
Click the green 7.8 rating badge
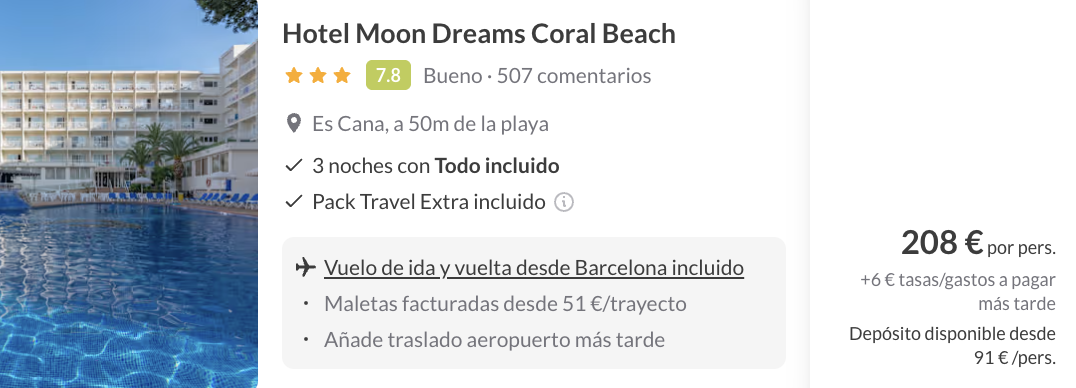(388, 76)
